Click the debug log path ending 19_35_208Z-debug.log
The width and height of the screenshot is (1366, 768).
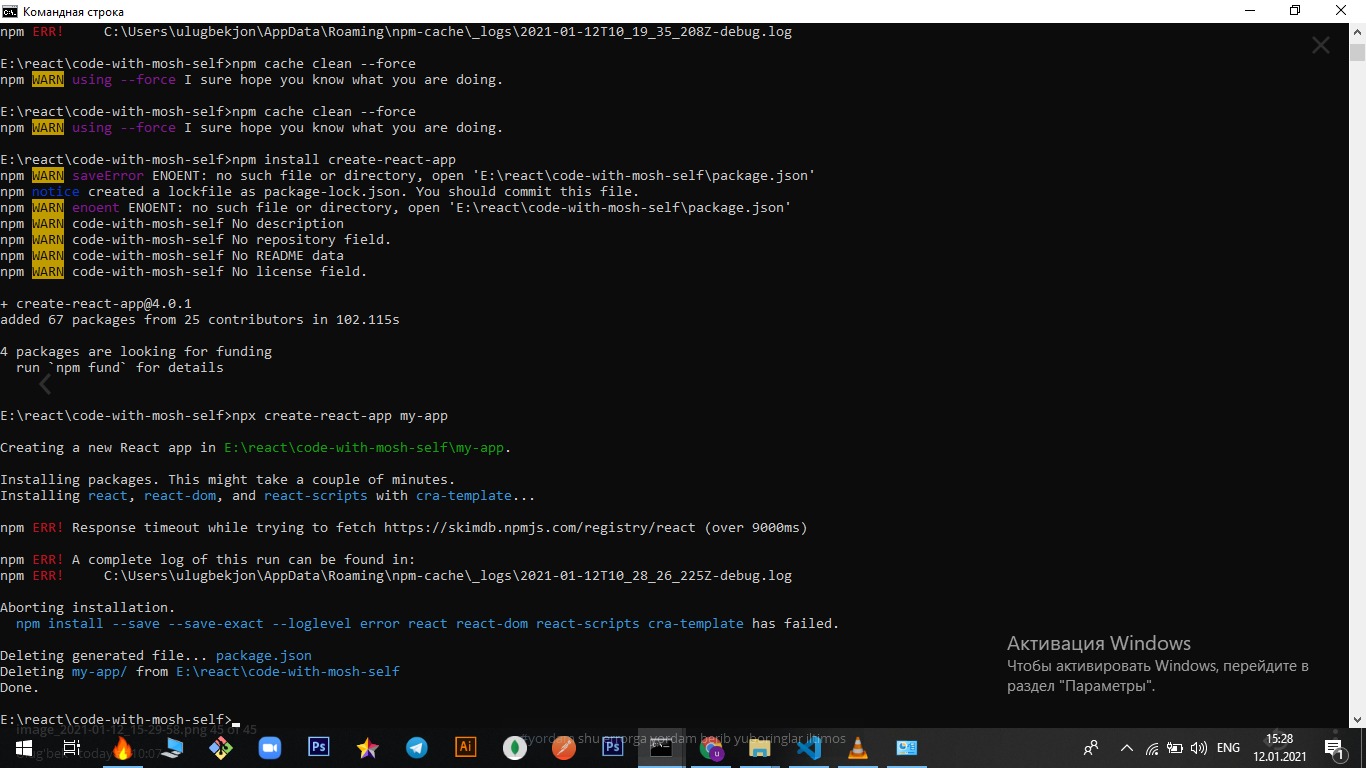click(x=448, y=32)
